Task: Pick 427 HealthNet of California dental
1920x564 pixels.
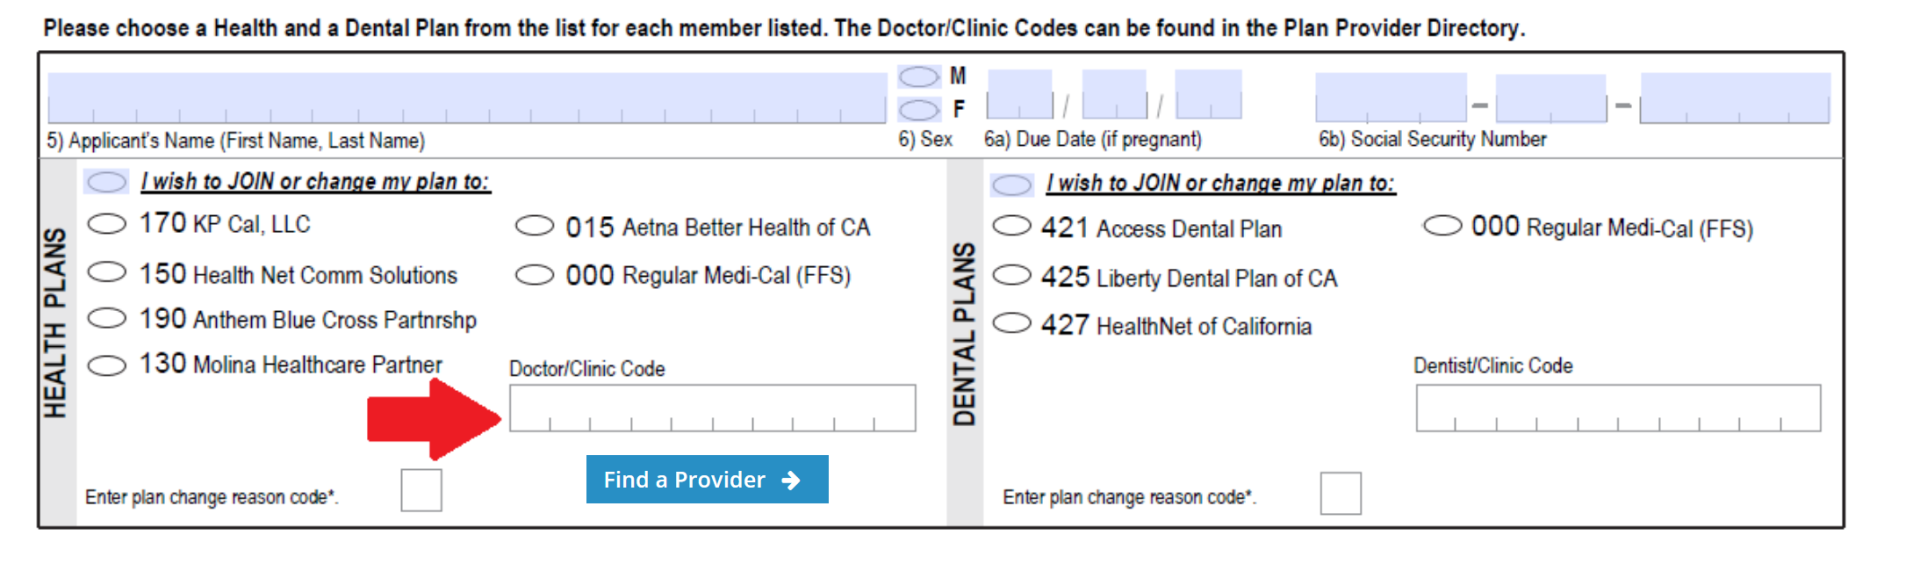Action: (x=1011, y=323)
